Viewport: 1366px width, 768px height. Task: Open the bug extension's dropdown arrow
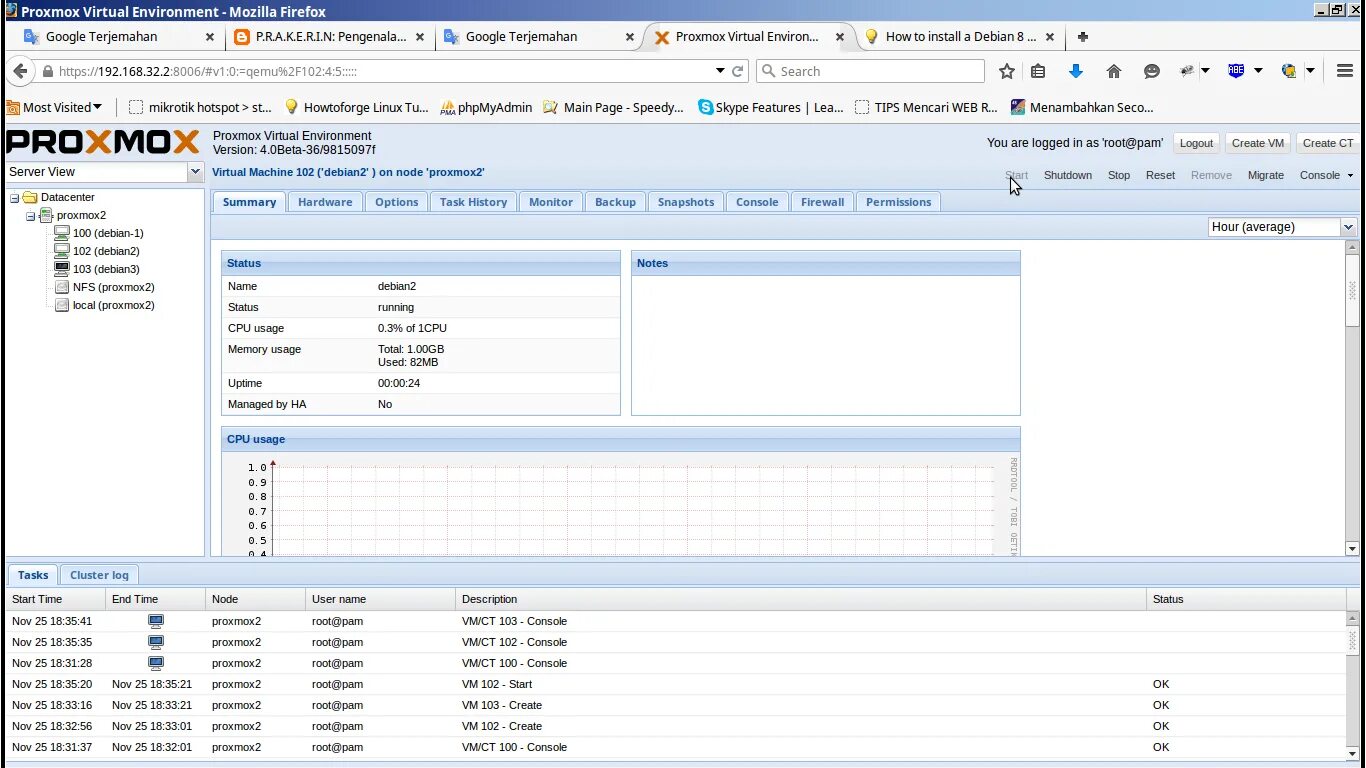[1206, 71]
